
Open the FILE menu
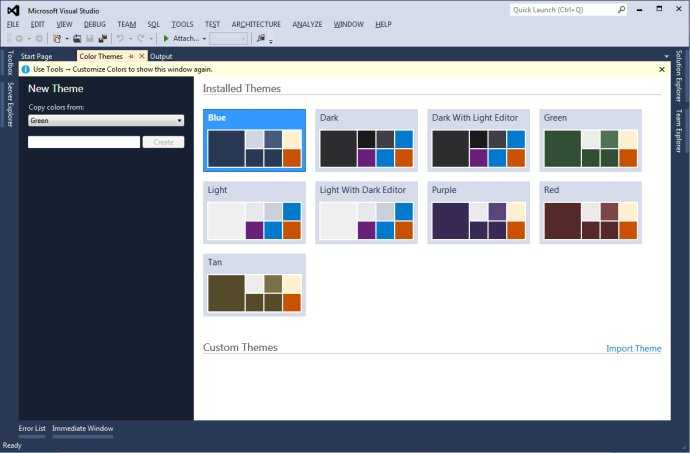pos(13,24)
